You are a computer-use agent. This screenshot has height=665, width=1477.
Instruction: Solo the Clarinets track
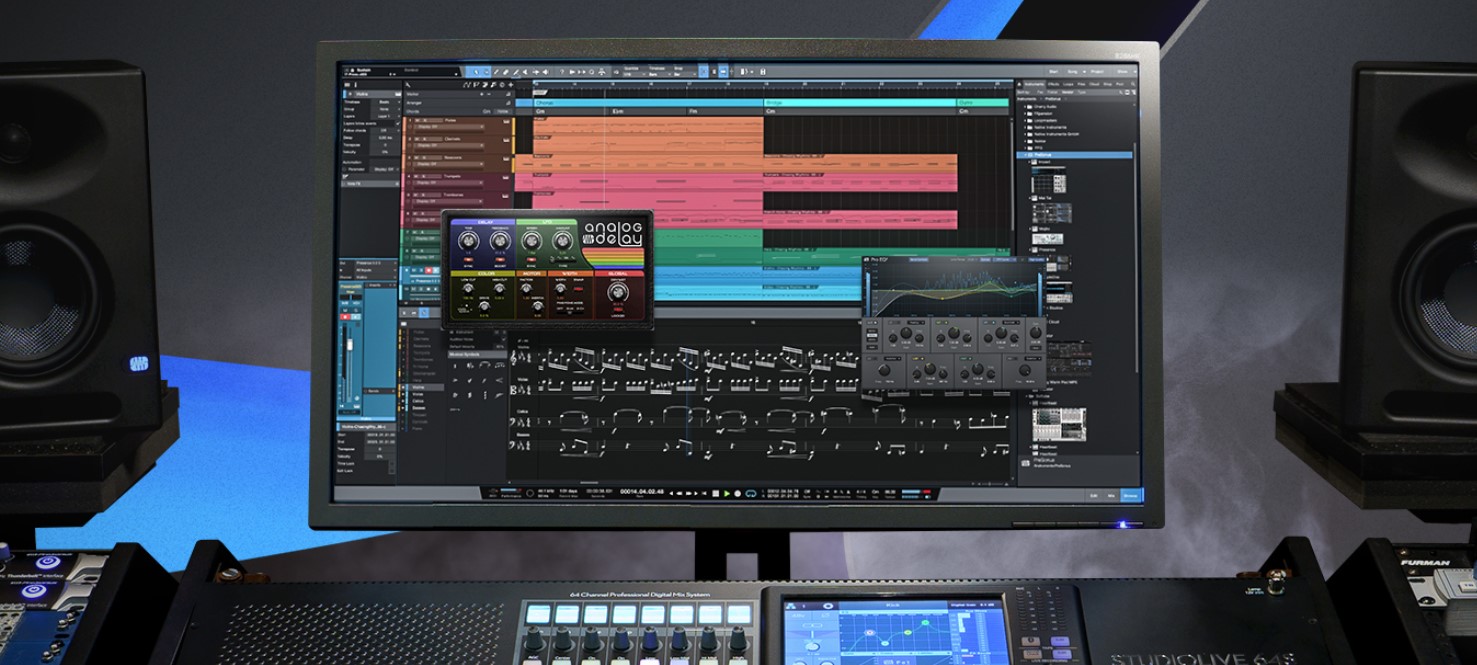423,139
